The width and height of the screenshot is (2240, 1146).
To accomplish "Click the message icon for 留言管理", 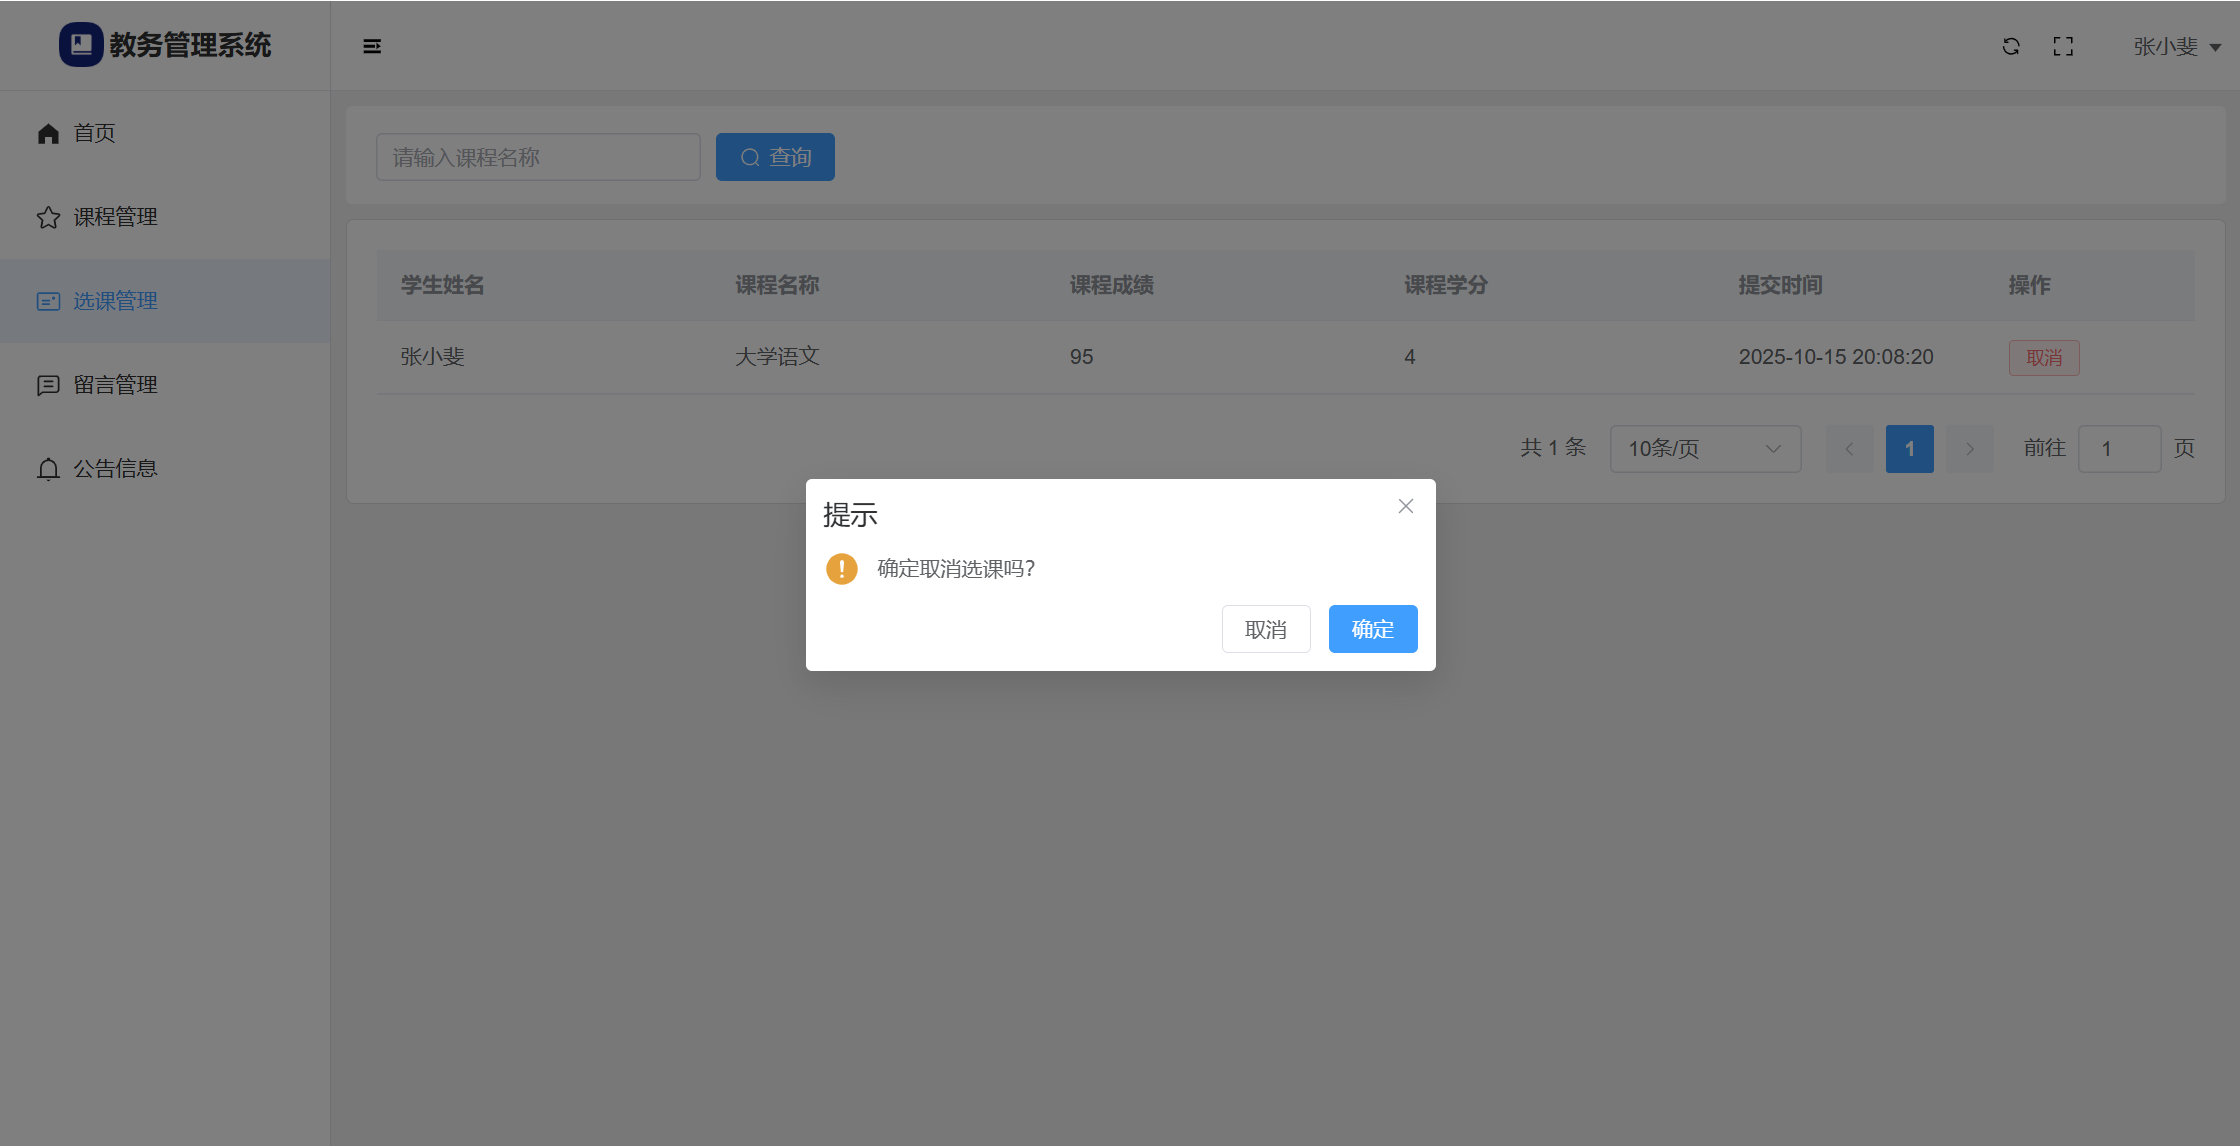I will [x=48, y=385].
